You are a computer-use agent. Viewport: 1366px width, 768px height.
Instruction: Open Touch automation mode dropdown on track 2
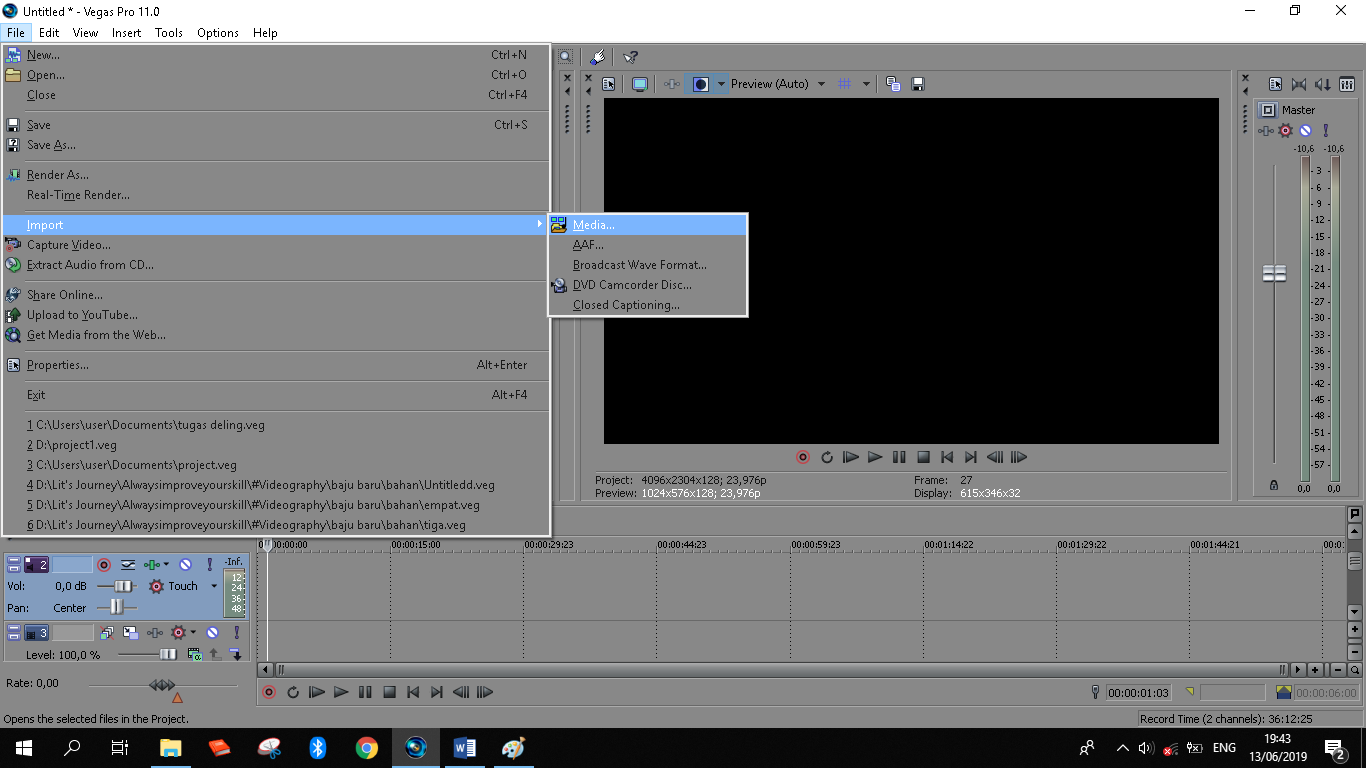pos(214,587)
